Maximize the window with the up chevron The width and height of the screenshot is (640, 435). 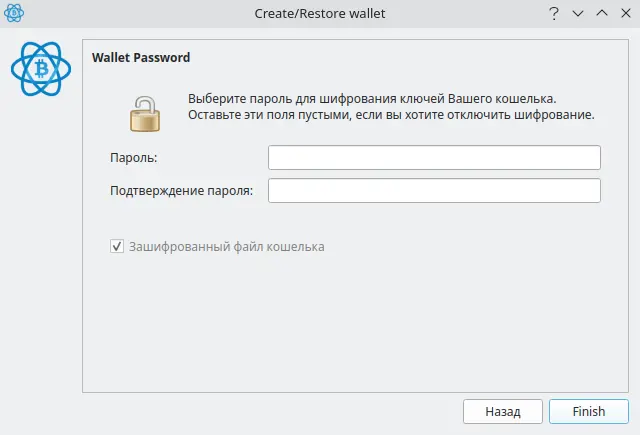coord(602,13)
